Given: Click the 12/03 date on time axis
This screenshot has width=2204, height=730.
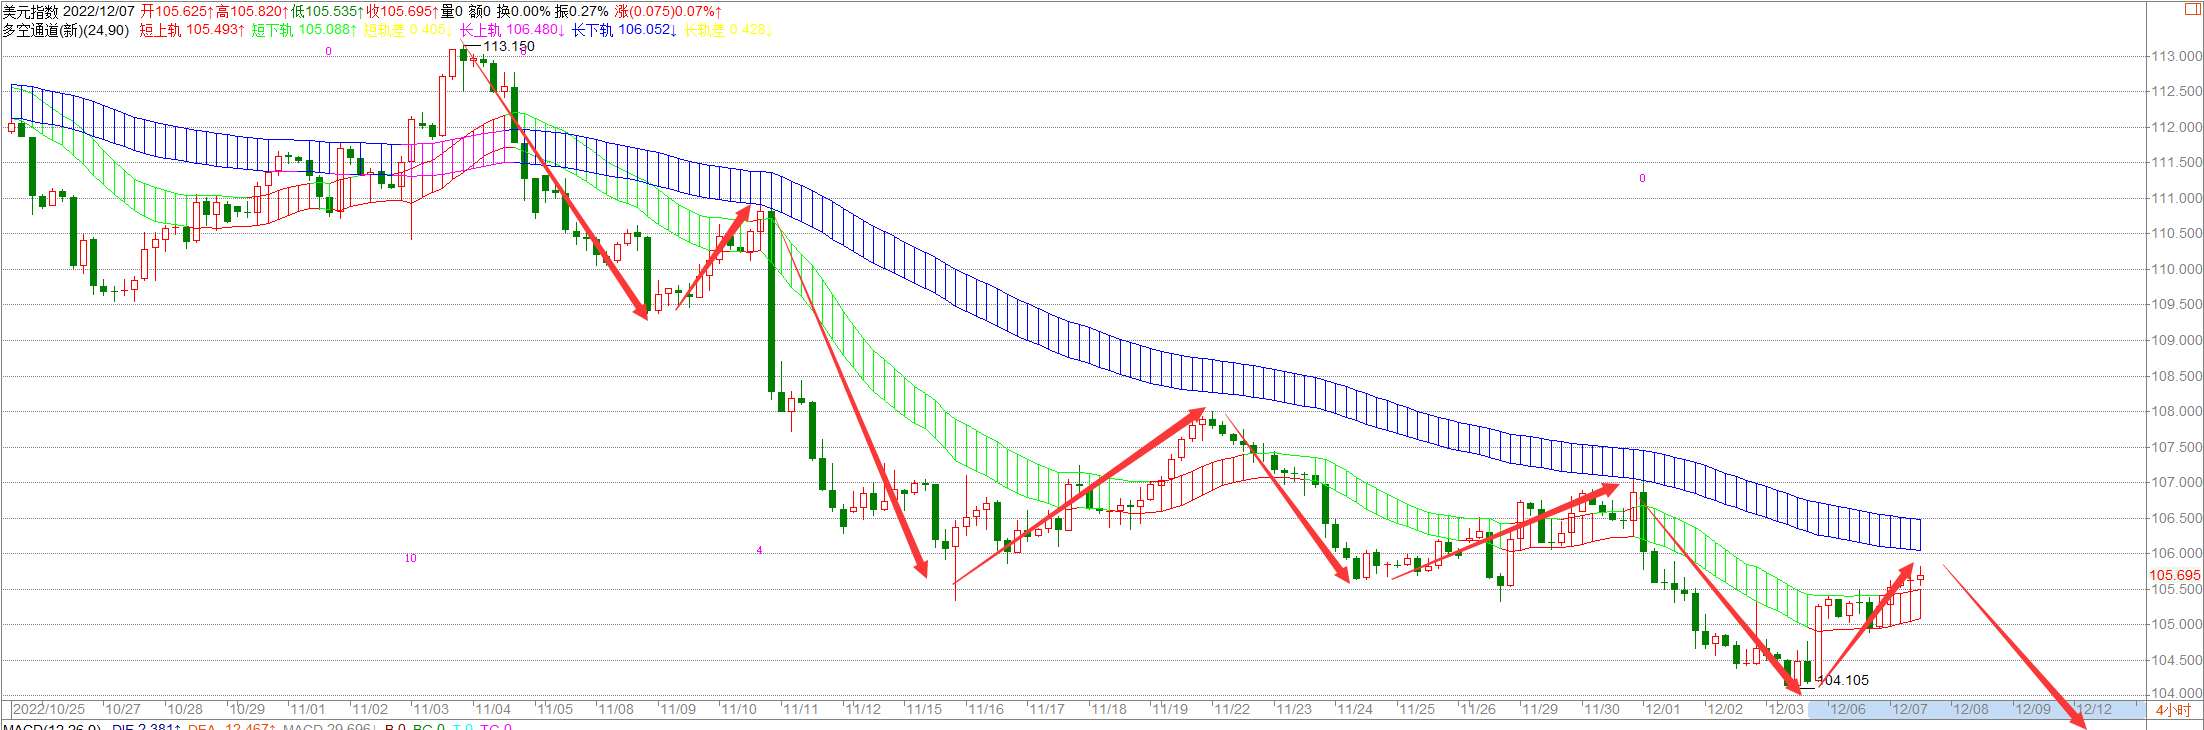Looking at the screenshot, I should (x=1786, y=709).
